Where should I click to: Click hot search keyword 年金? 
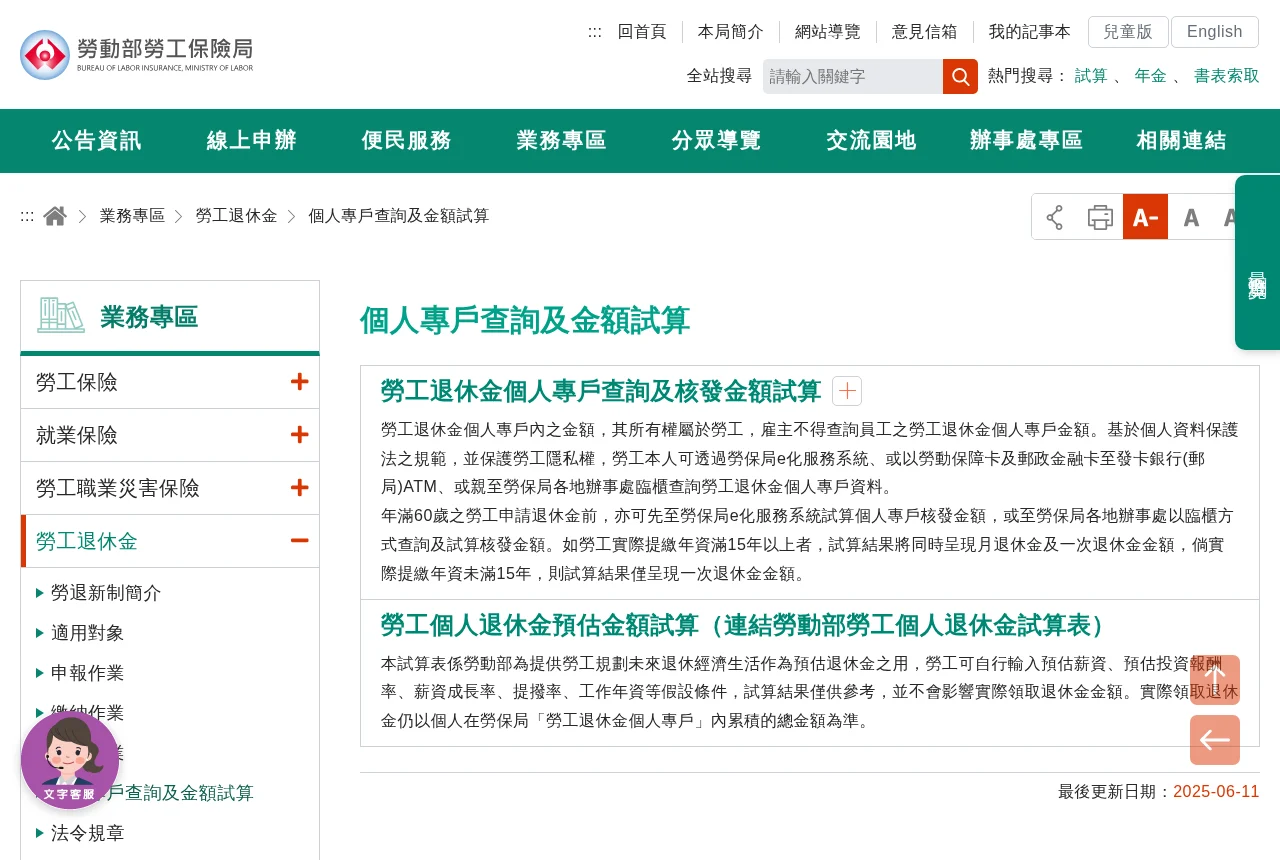1150,76
